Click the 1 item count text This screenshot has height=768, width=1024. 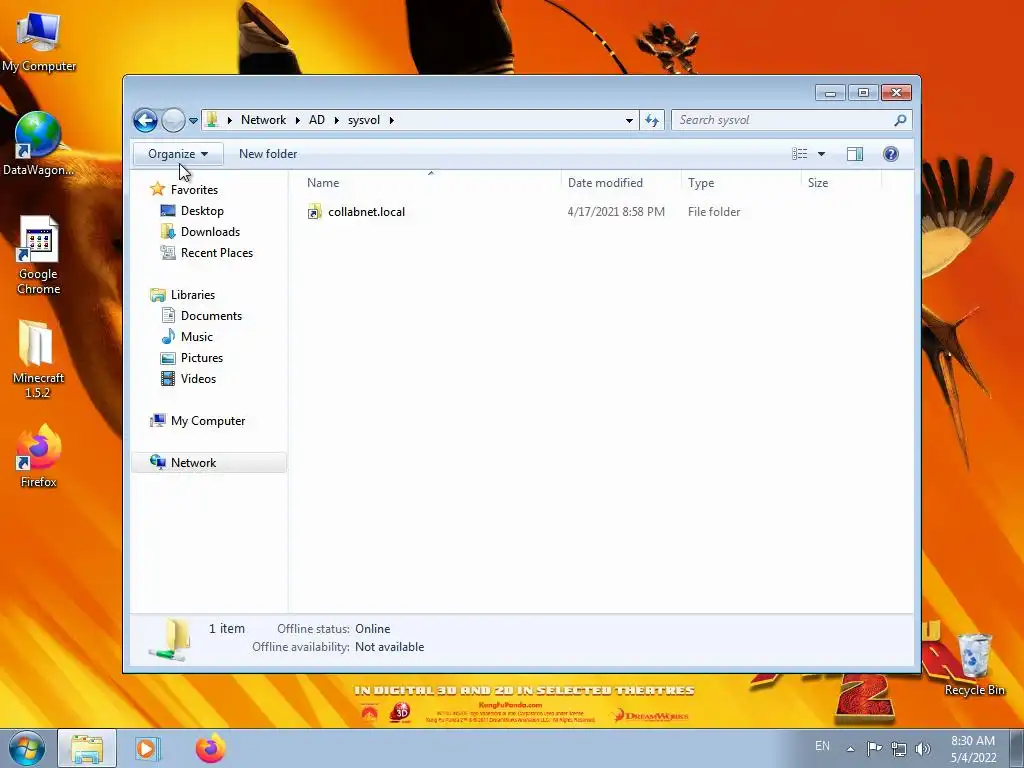(x=227, y=629)
